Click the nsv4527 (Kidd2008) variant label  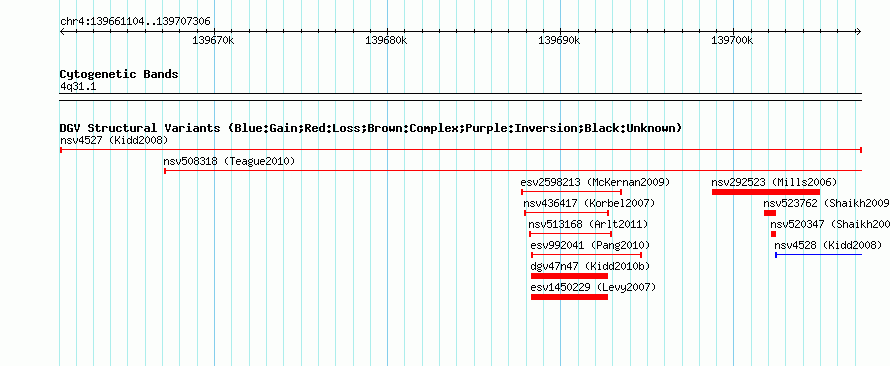point(114,140)
